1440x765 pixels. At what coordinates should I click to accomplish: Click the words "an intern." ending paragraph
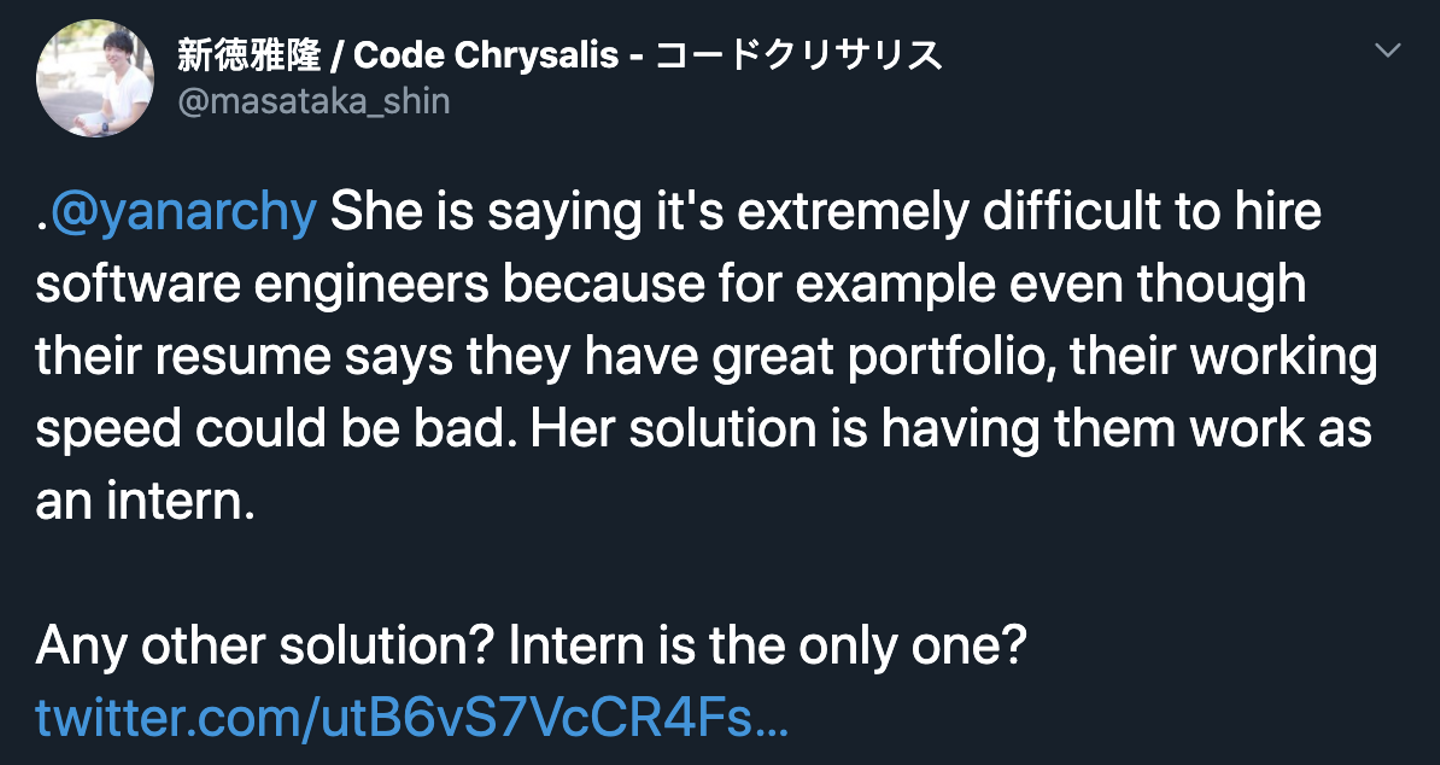click(145, 502)
